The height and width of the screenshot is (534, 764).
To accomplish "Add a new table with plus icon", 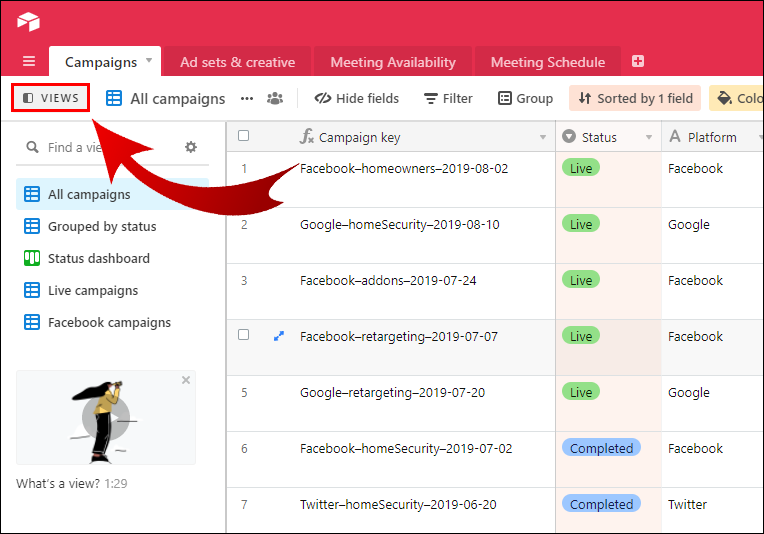I will [638, 62].
